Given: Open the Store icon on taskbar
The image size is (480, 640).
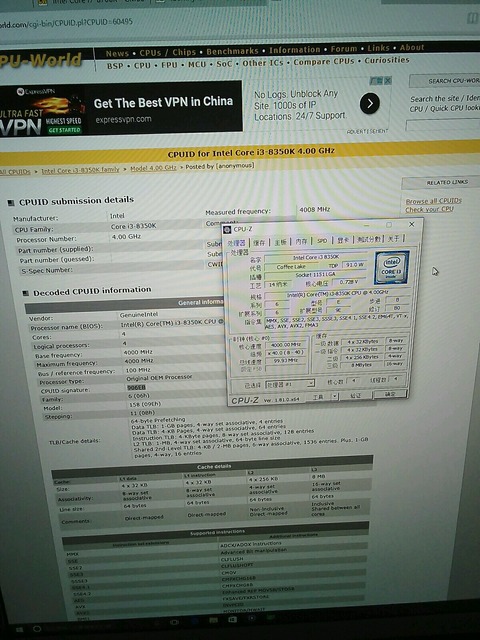Looking at the screenshot, I should coord(232,620).
